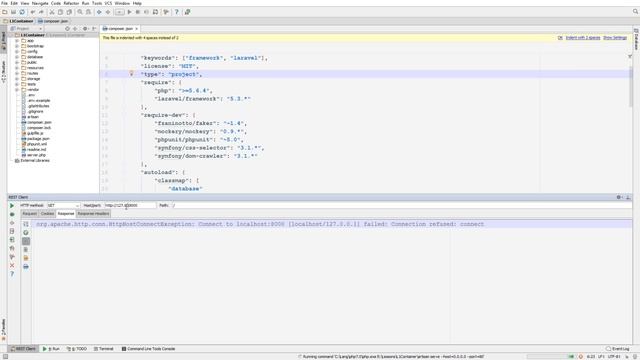Screen dimensions: 640x360
Task: Switch to the Request tab
Action: (29, 213)
